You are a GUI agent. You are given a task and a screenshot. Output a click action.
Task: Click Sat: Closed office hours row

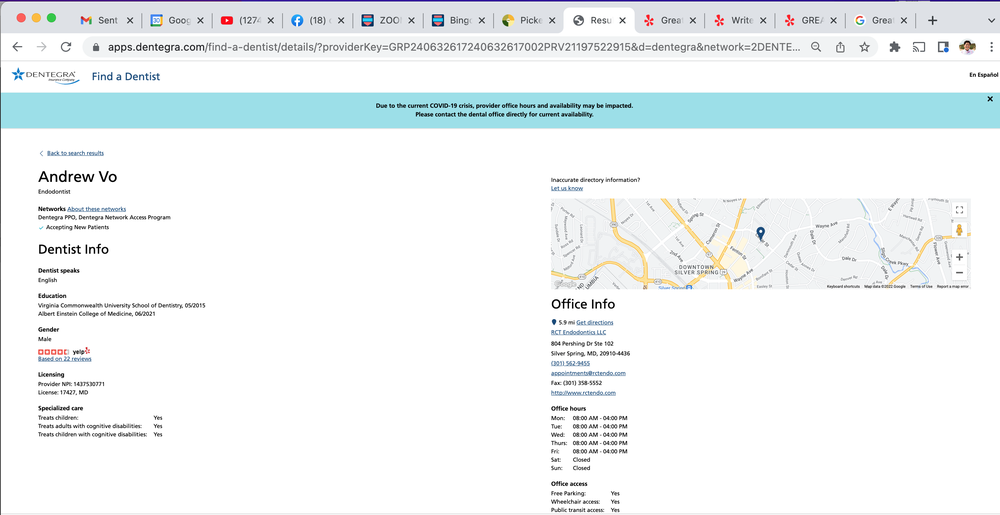click(x=571, y=460)
